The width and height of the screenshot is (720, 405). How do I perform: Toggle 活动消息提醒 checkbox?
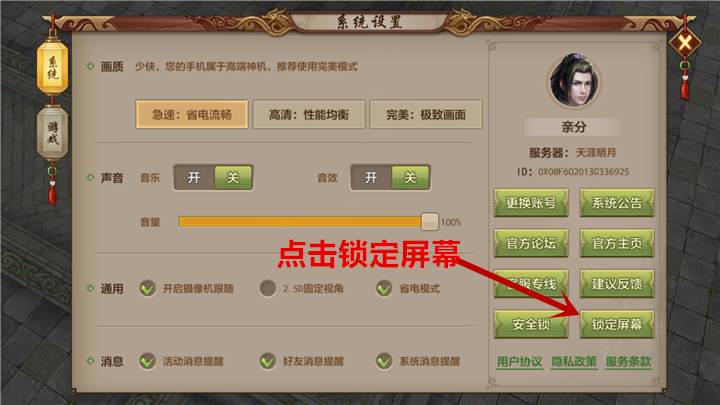click(147, 361)
